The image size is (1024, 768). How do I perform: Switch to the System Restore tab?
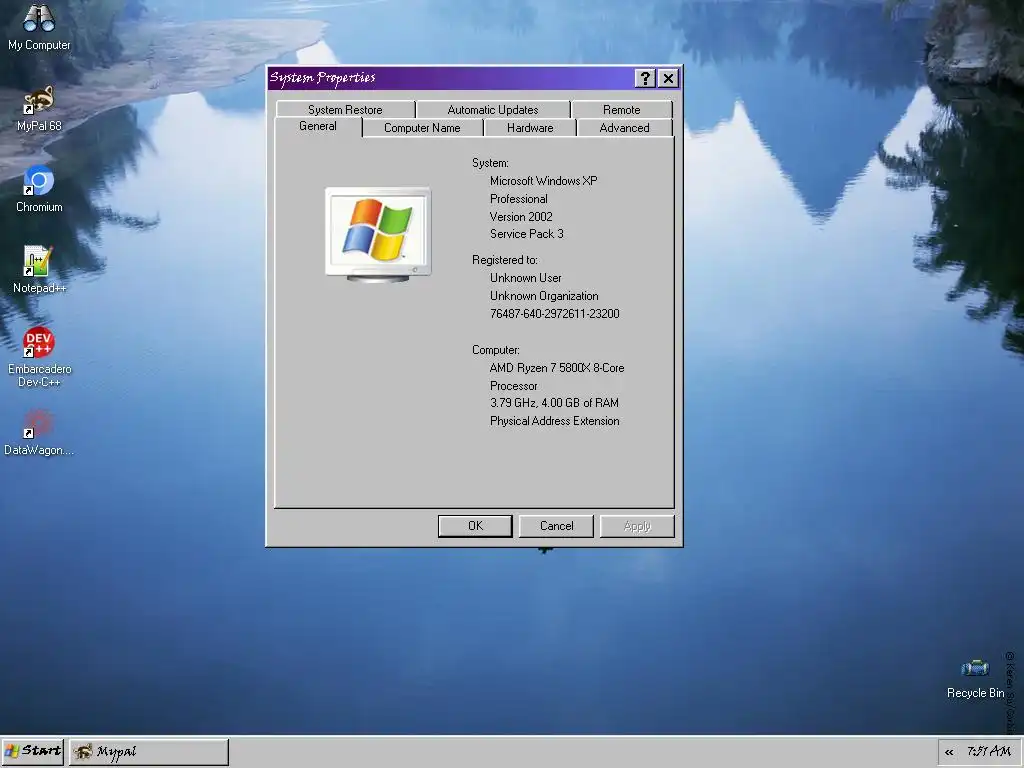[x=345, y=110]
